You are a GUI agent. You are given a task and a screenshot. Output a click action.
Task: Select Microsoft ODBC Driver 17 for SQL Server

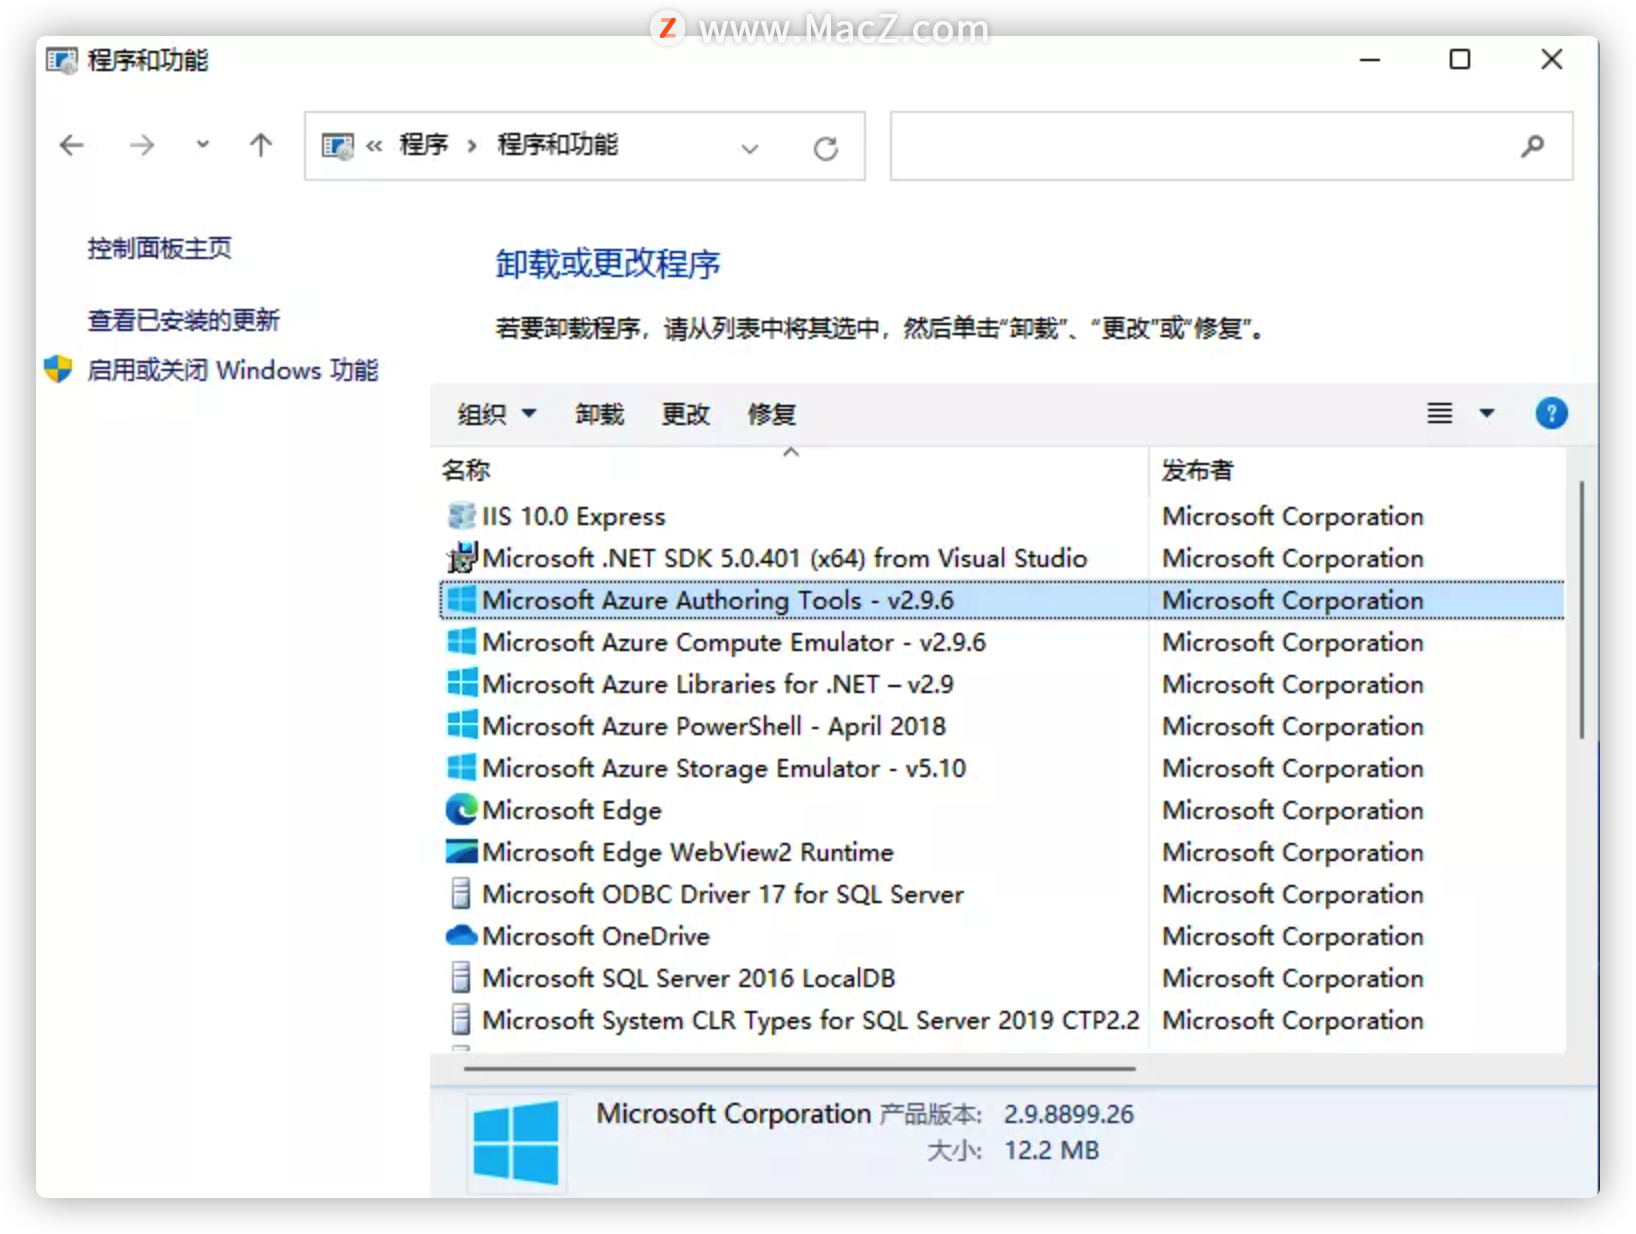[723, 894]
